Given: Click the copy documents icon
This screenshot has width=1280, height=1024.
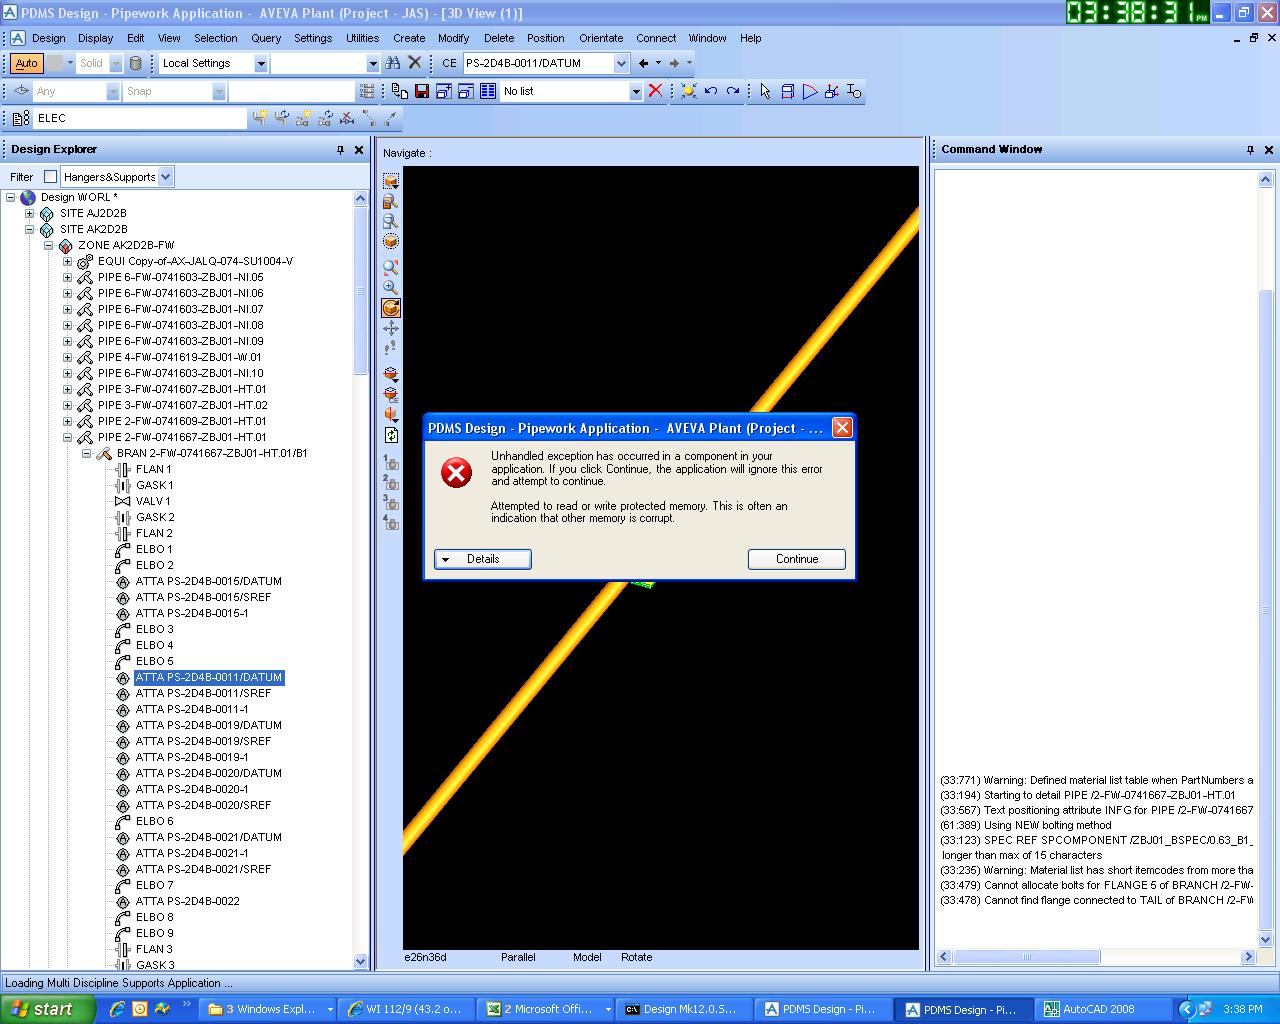Looking at the screenshot, I should (400, 91).
